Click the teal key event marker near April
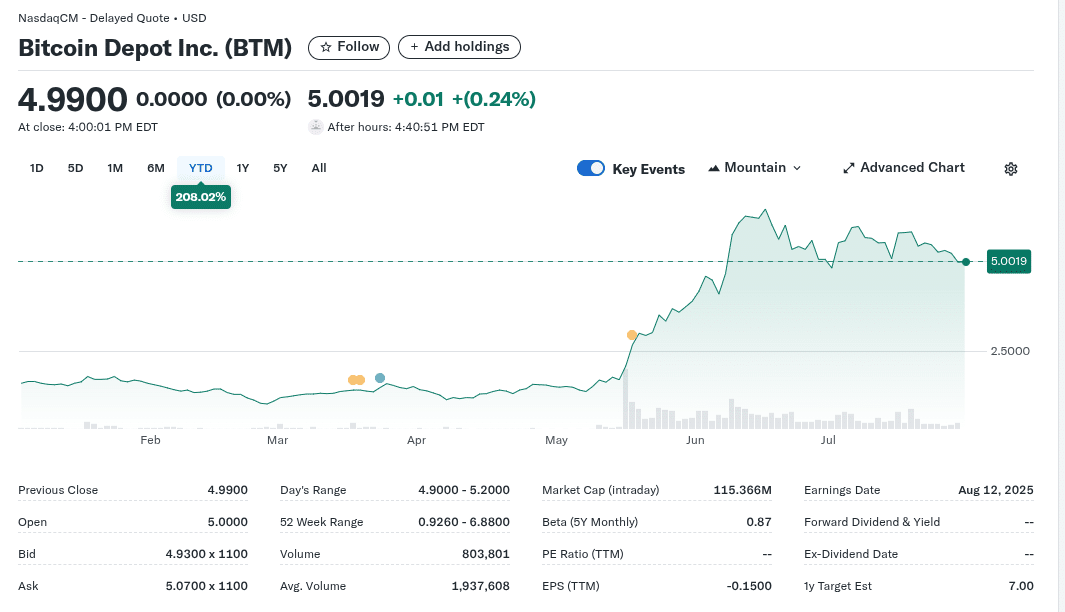 (380, 378)
